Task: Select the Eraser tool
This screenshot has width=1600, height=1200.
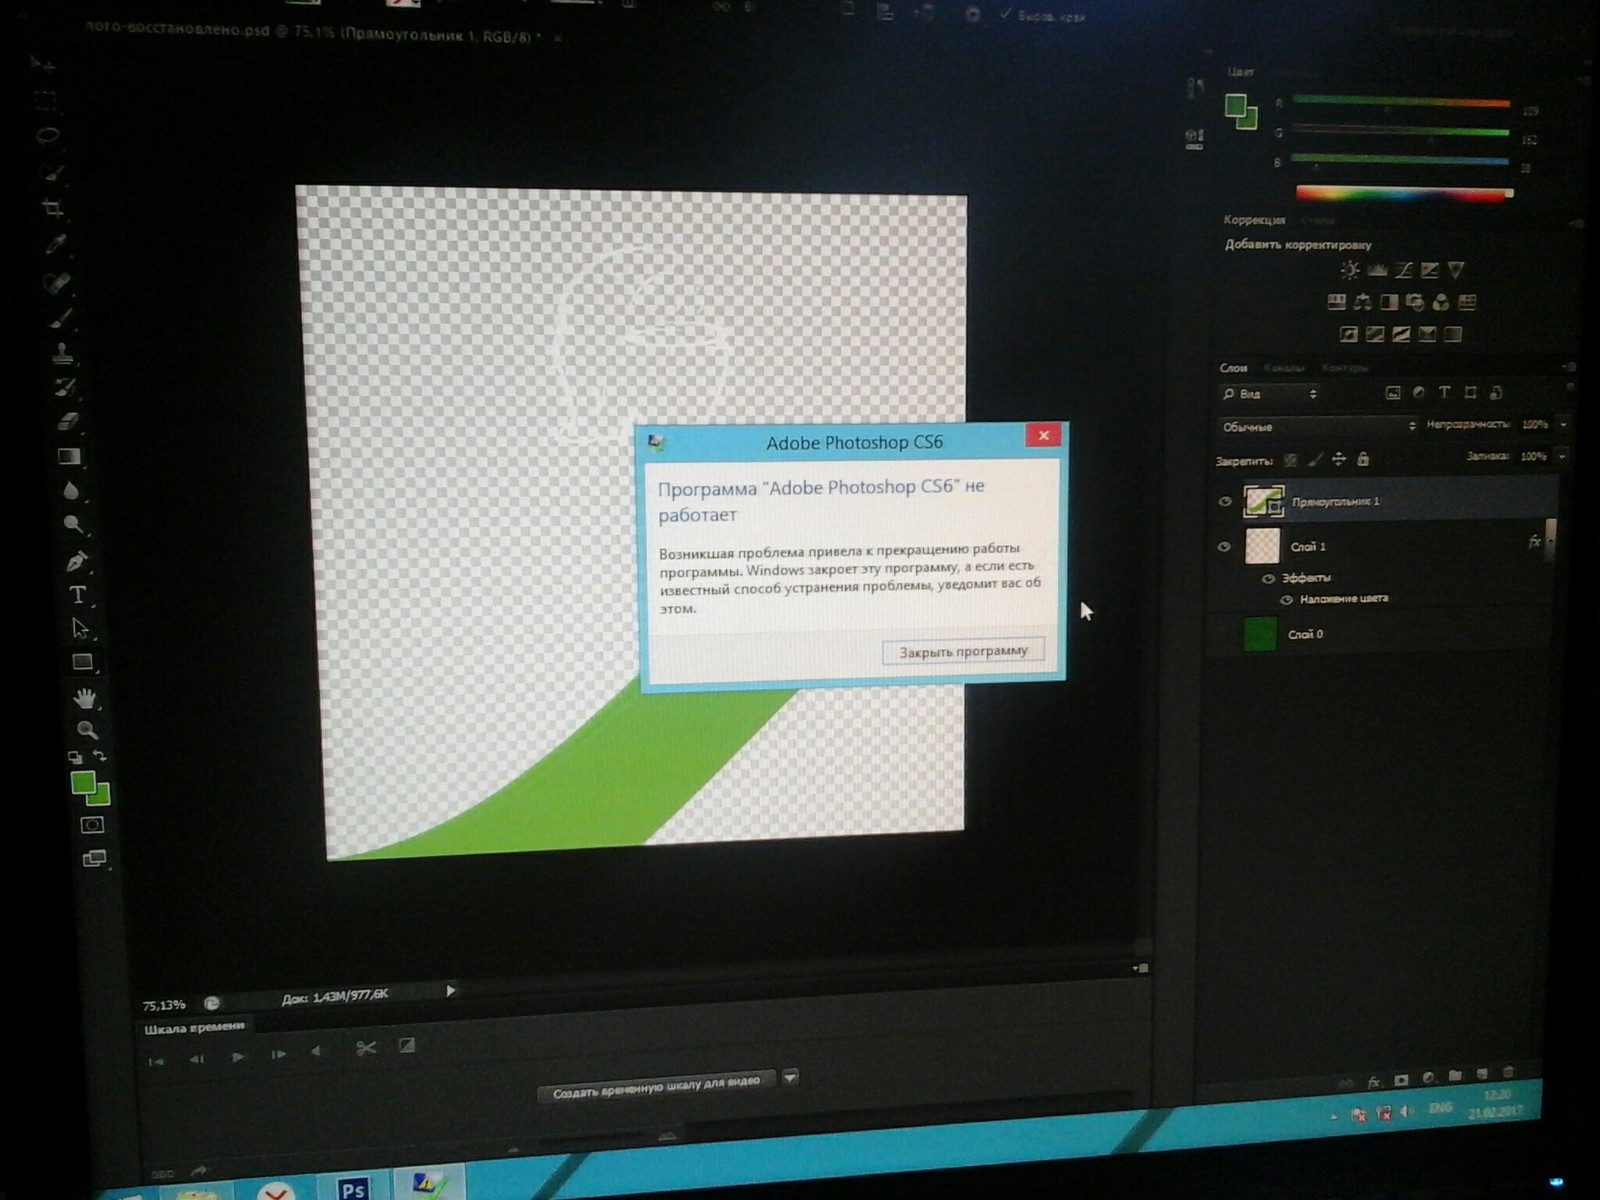Action: [x=68, y=421]
